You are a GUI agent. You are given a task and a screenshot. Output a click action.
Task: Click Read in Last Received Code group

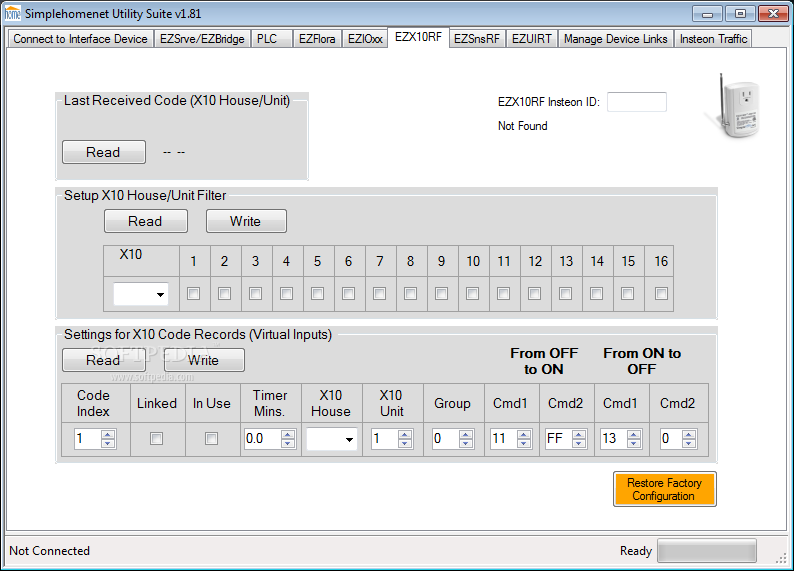(104, 152)
